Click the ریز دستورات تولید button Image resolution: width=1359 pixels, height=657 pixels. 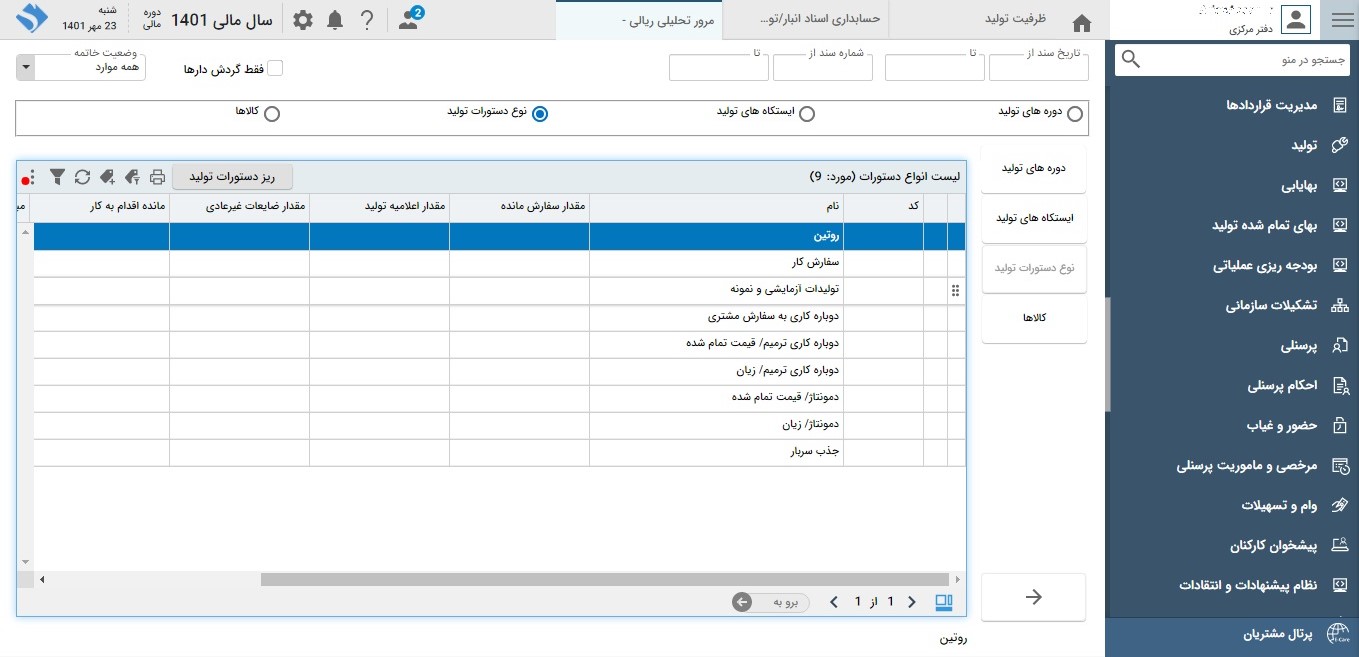(232, 177)
